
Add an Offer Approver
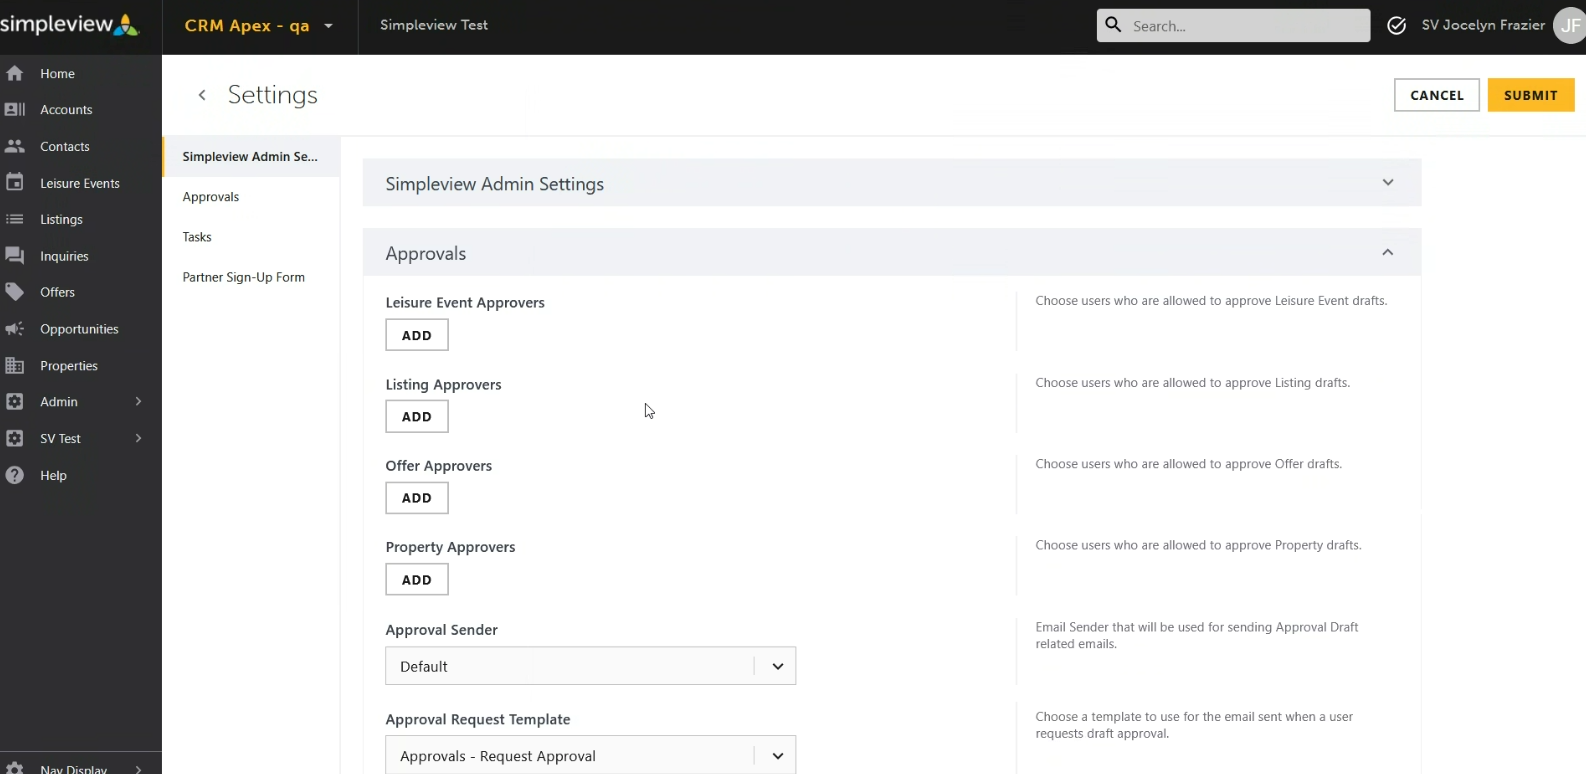point(417,498)
